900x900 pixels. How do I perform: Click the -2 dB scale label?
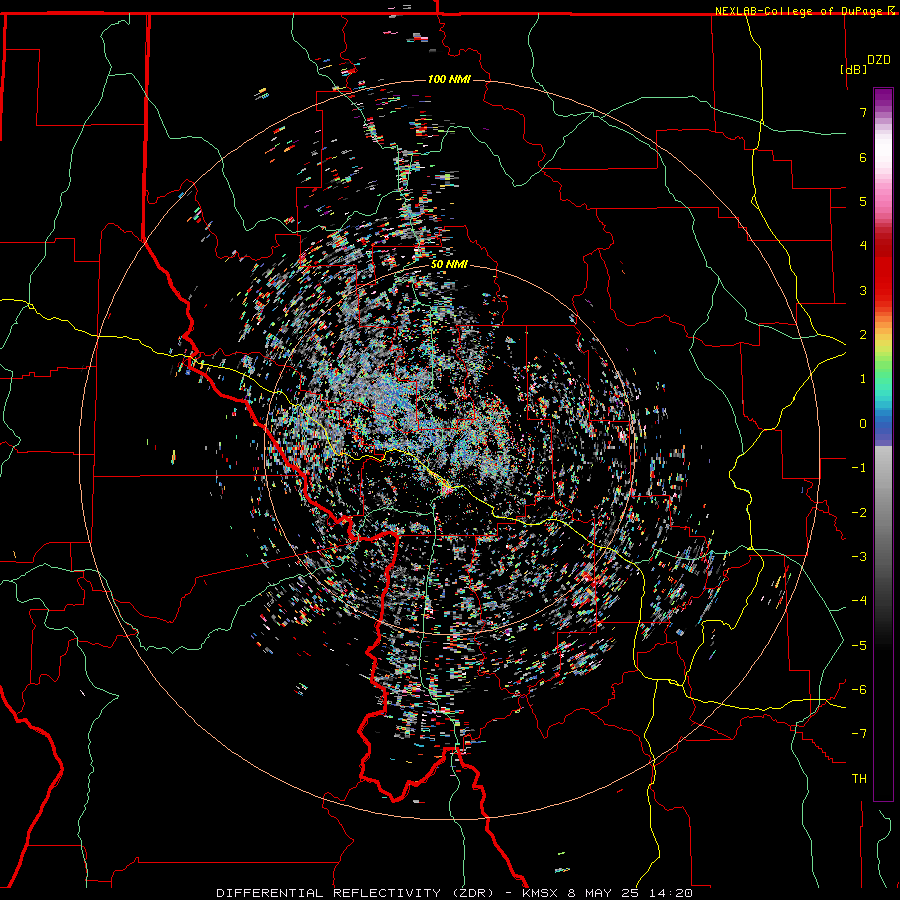[x=859, y=513]
